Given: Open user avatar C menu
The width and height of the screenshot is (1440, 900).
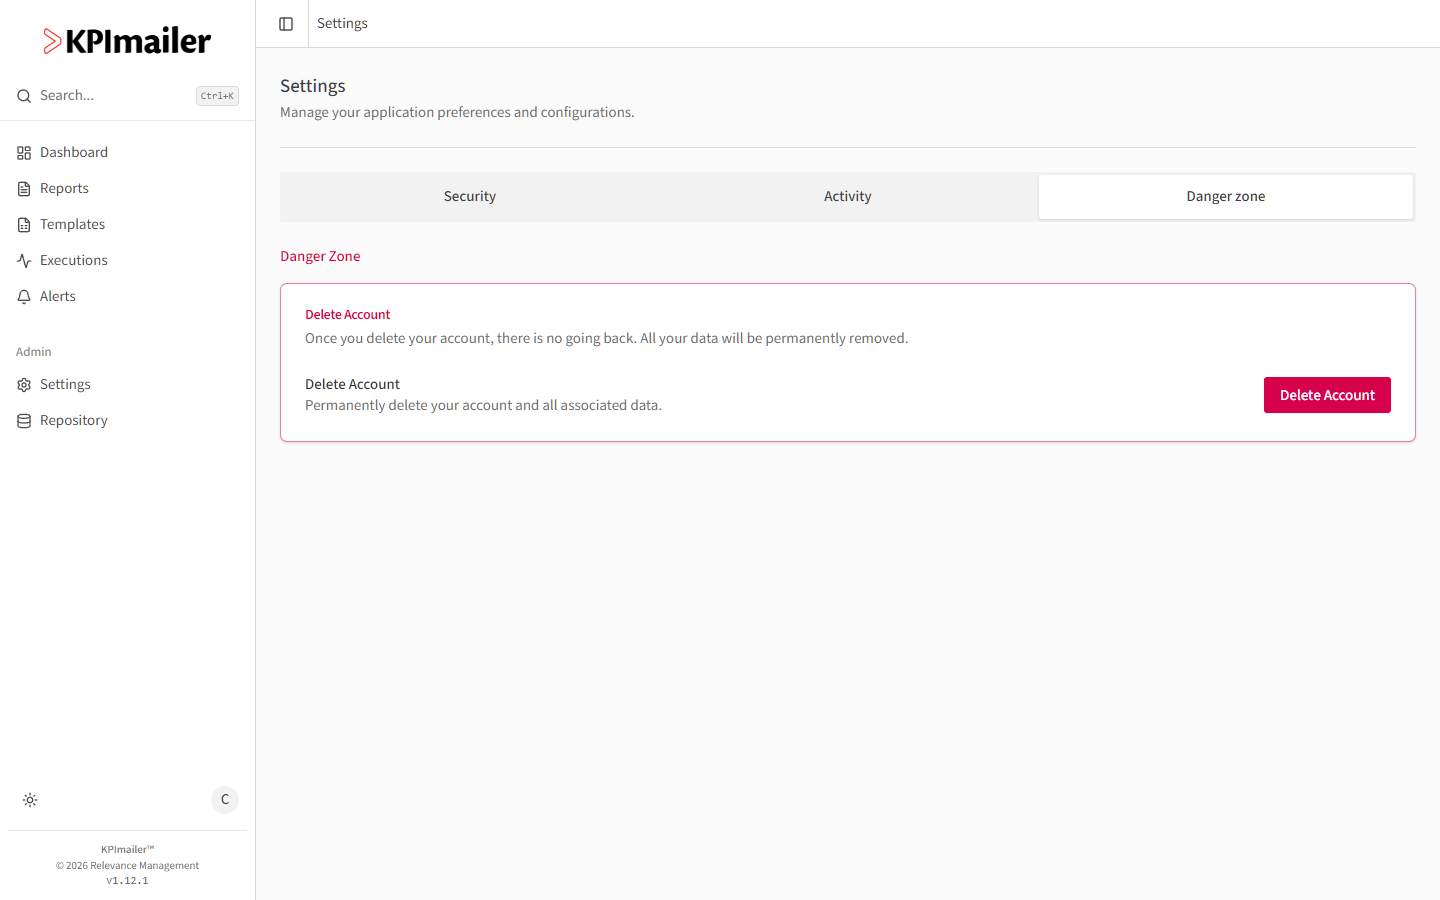Looking at the screenshot, I should [225, 800].
